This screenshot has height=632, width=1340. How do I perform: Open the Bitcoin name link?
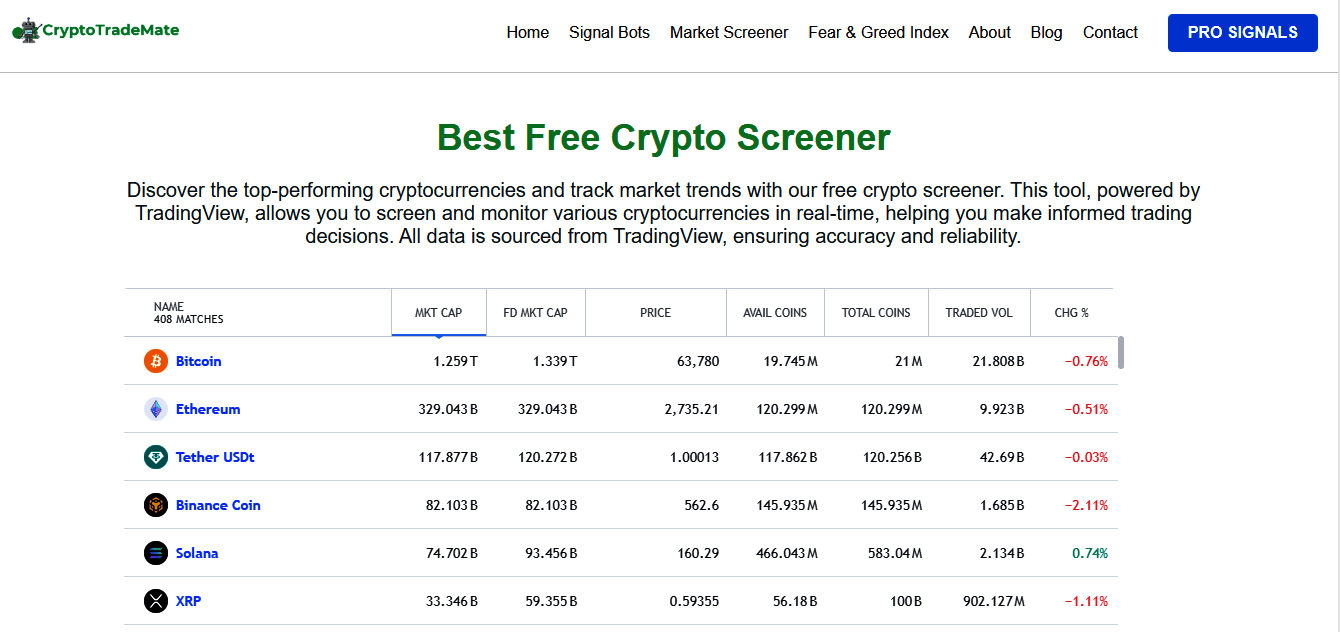click(198, 361)
